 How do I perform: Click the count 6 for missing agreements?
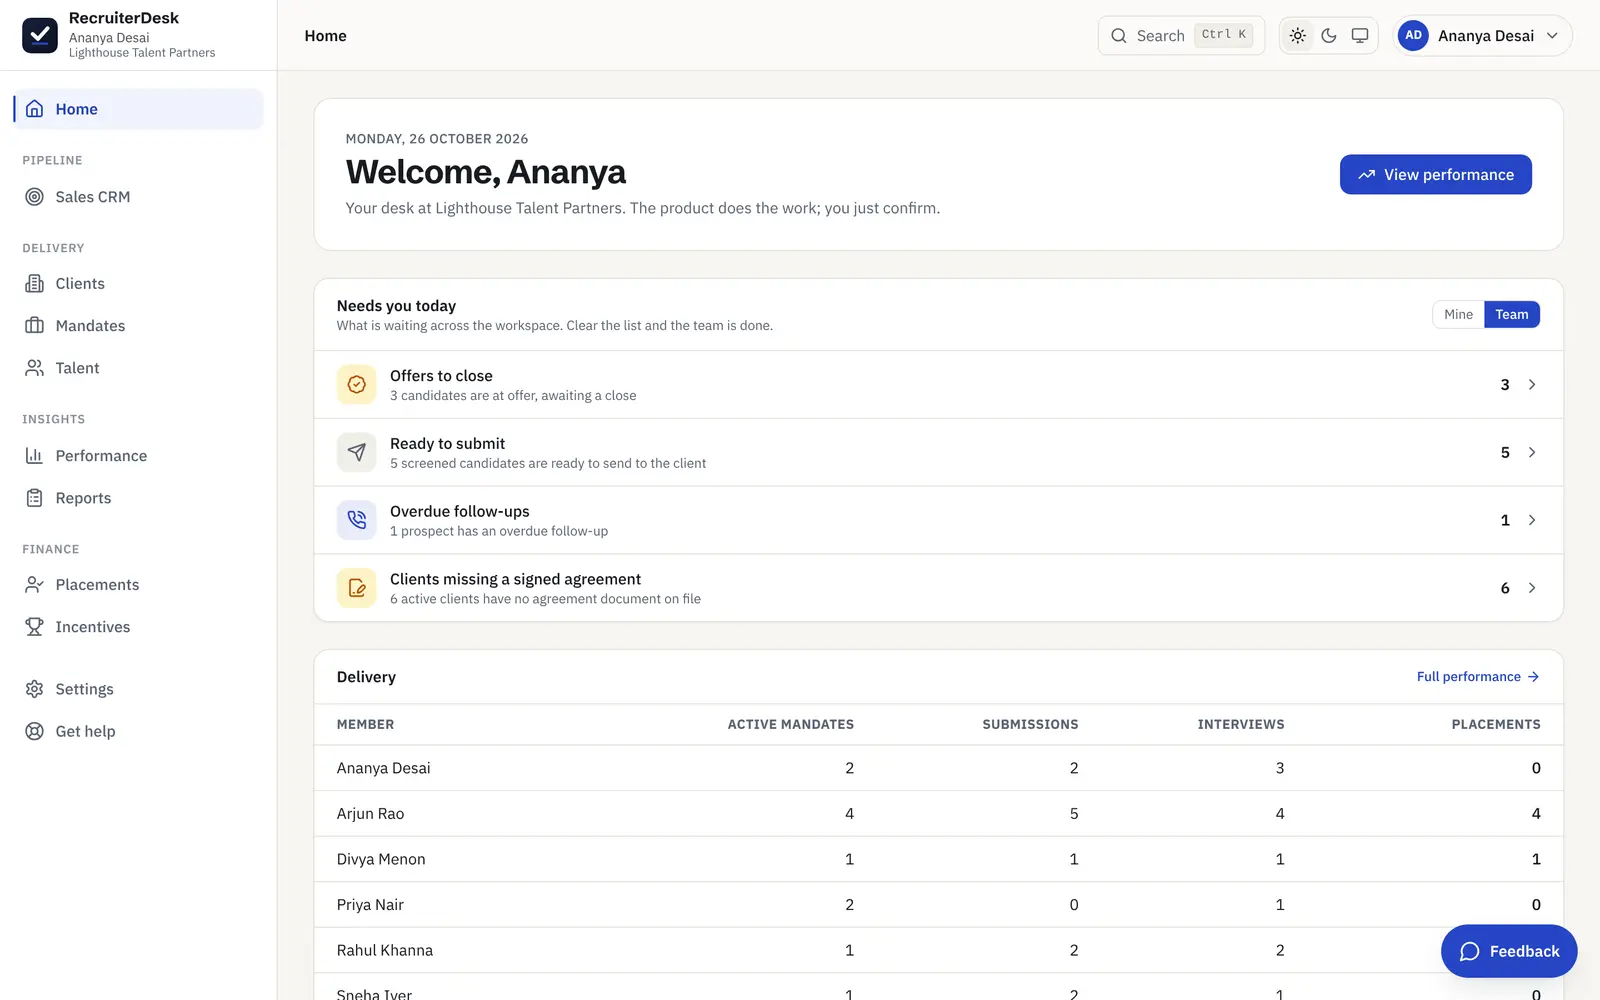(1505, 589)
